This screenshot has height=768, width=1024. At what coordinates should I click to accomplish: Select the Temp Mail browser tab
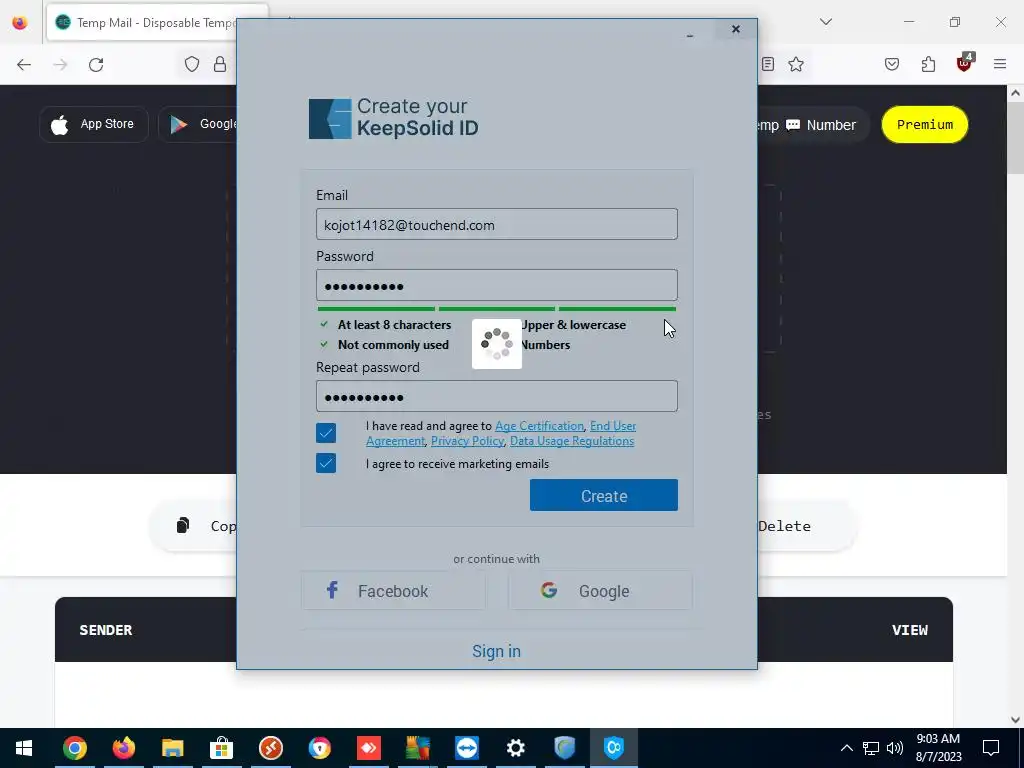coord(157,23)
